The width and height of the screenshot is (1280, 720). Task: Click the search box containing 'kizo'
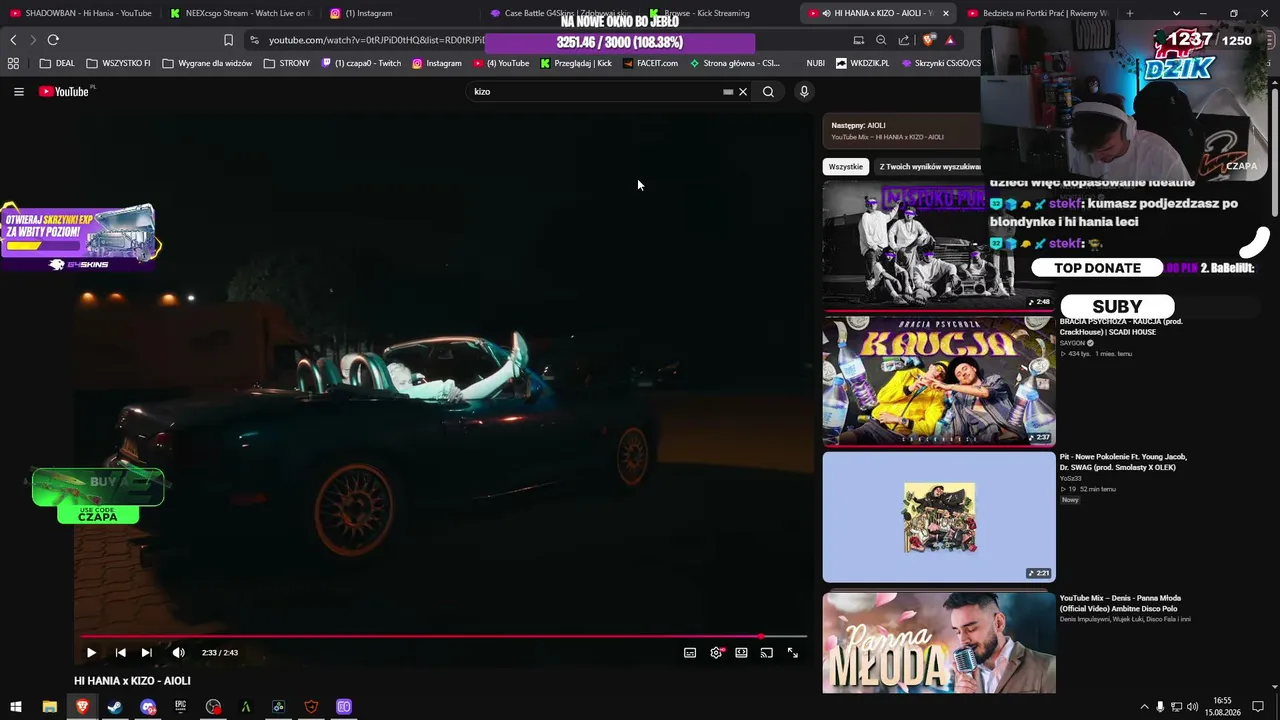[595, 91]
